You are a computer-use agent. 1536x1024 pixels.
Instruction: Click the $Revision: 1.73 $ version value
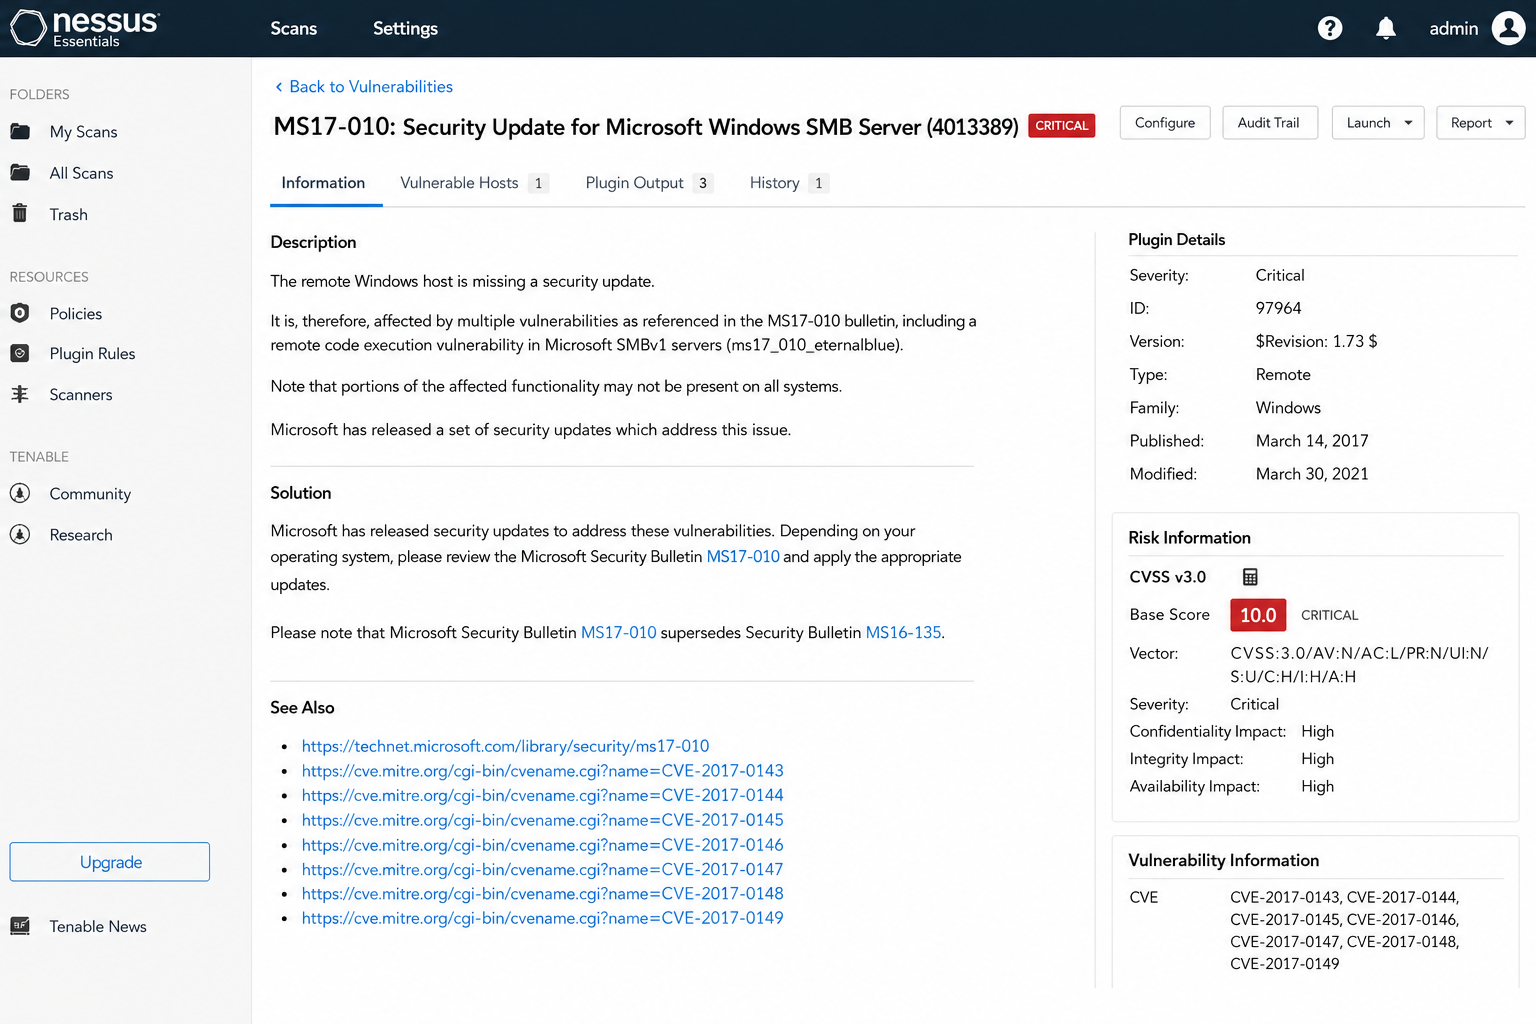point(1316,341)
